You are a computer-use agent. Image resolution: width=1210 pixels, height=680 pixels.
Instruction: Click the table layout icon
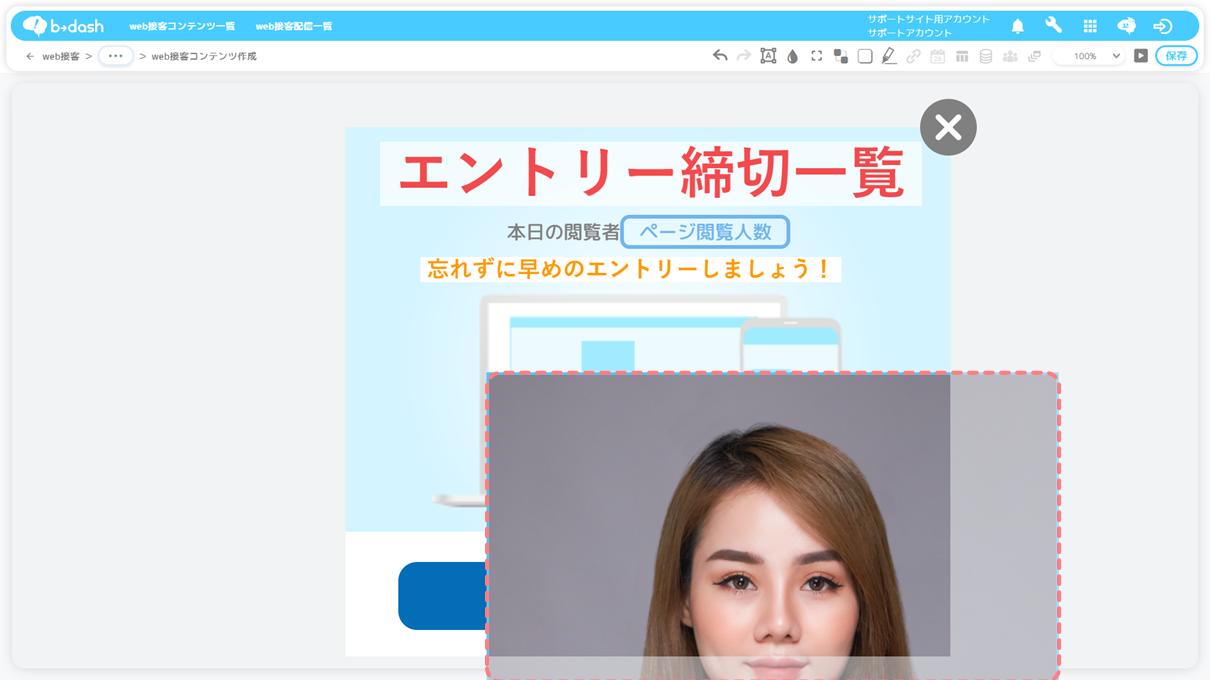(x=961, y=56)
